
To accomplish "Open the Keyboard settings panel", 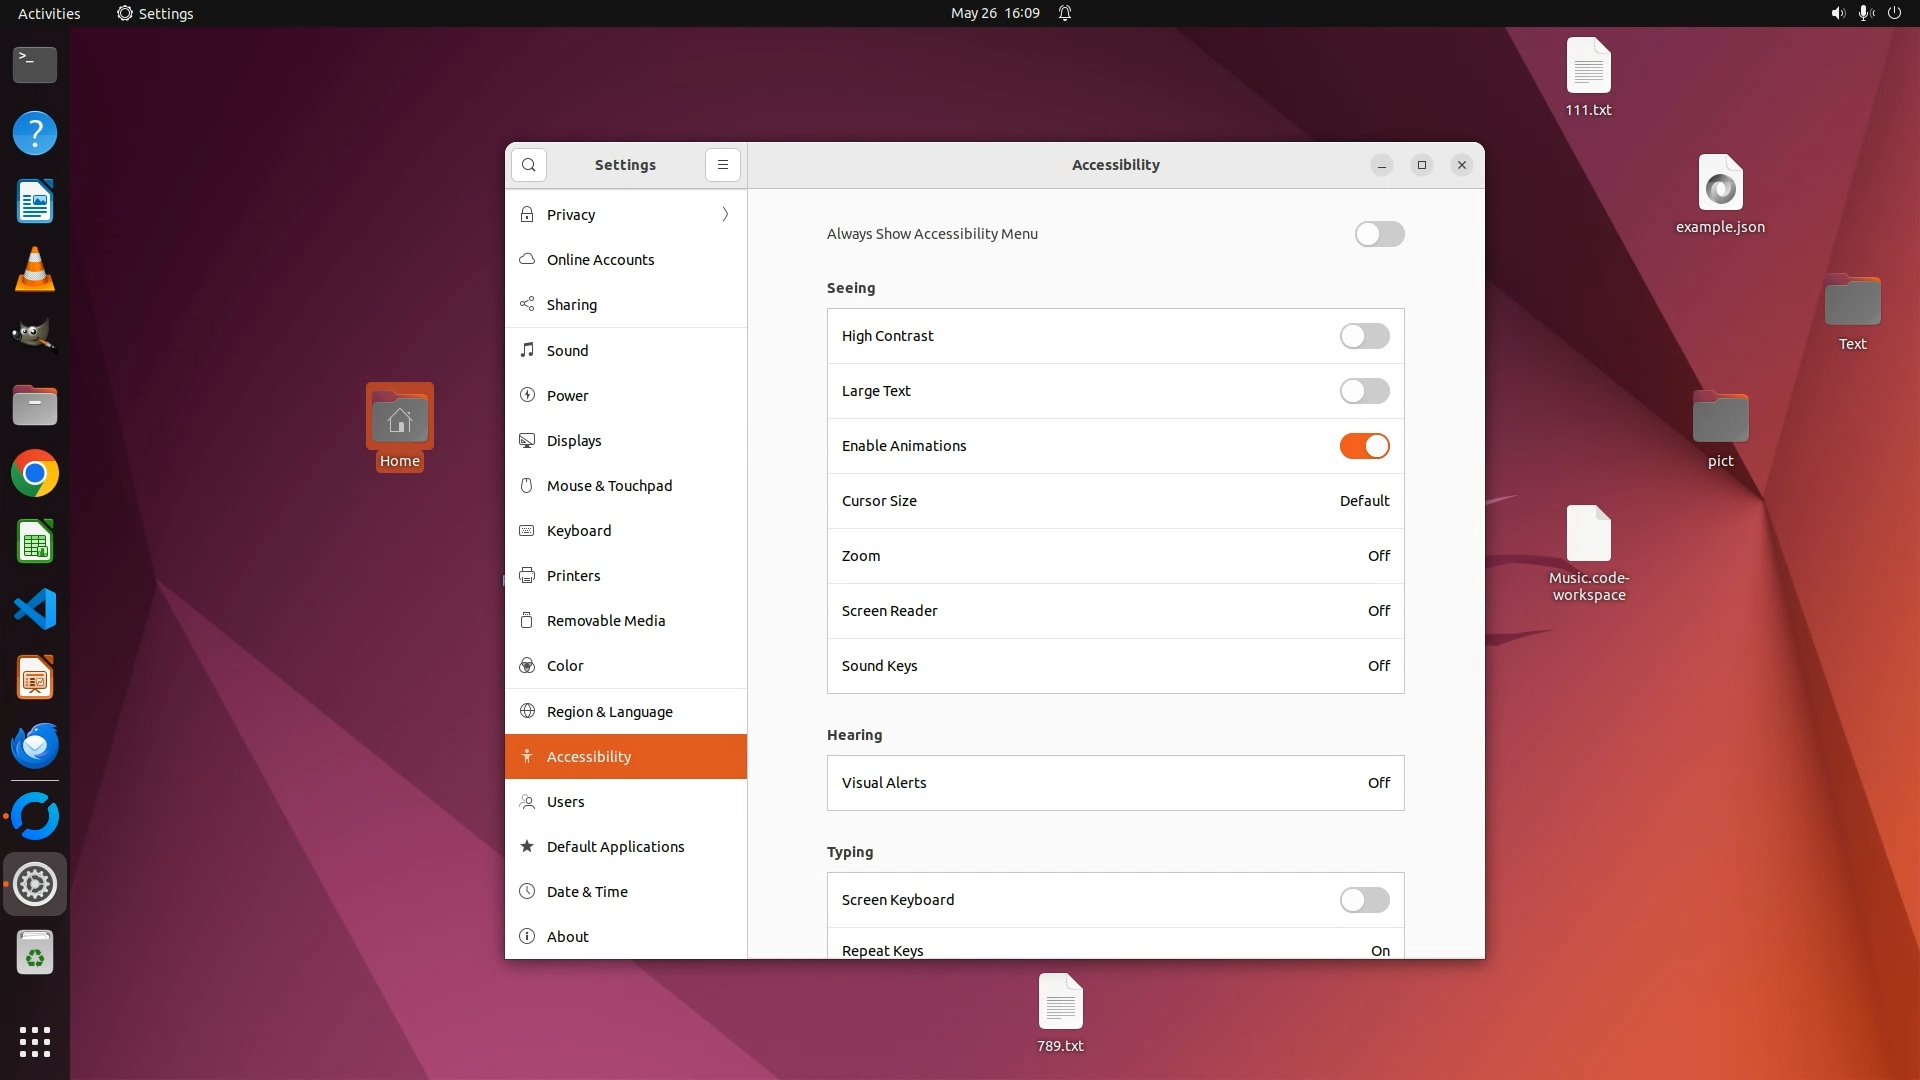I will coord(578,531).
